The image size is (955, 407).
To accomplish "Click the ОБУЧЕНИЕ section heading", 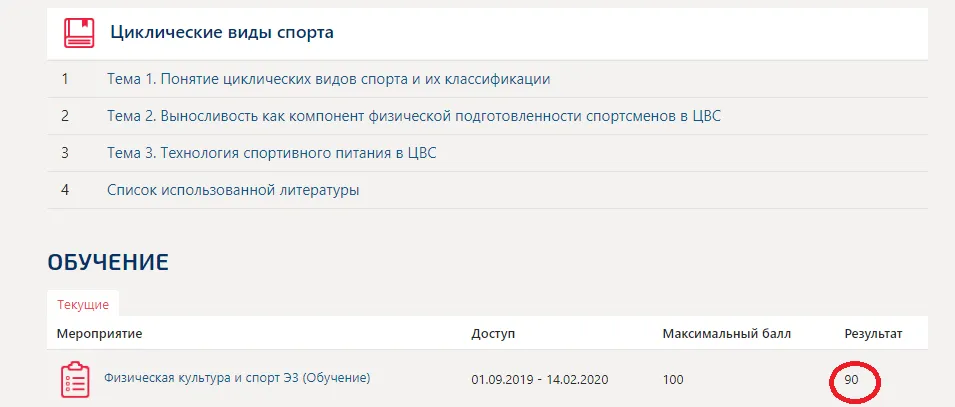I will 107,262.
